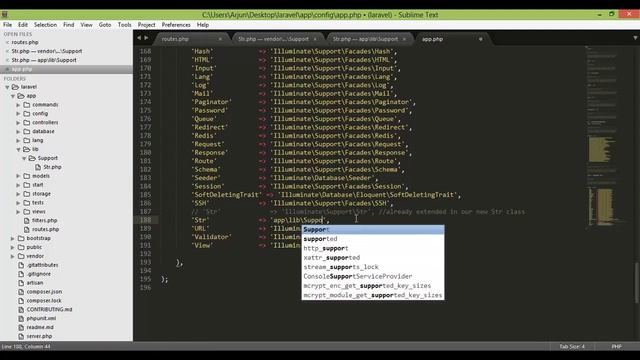The width and height of the screenshot is (640, 360).
Task: Close the Str.php vendor Support tab
Action: [315, 39]
